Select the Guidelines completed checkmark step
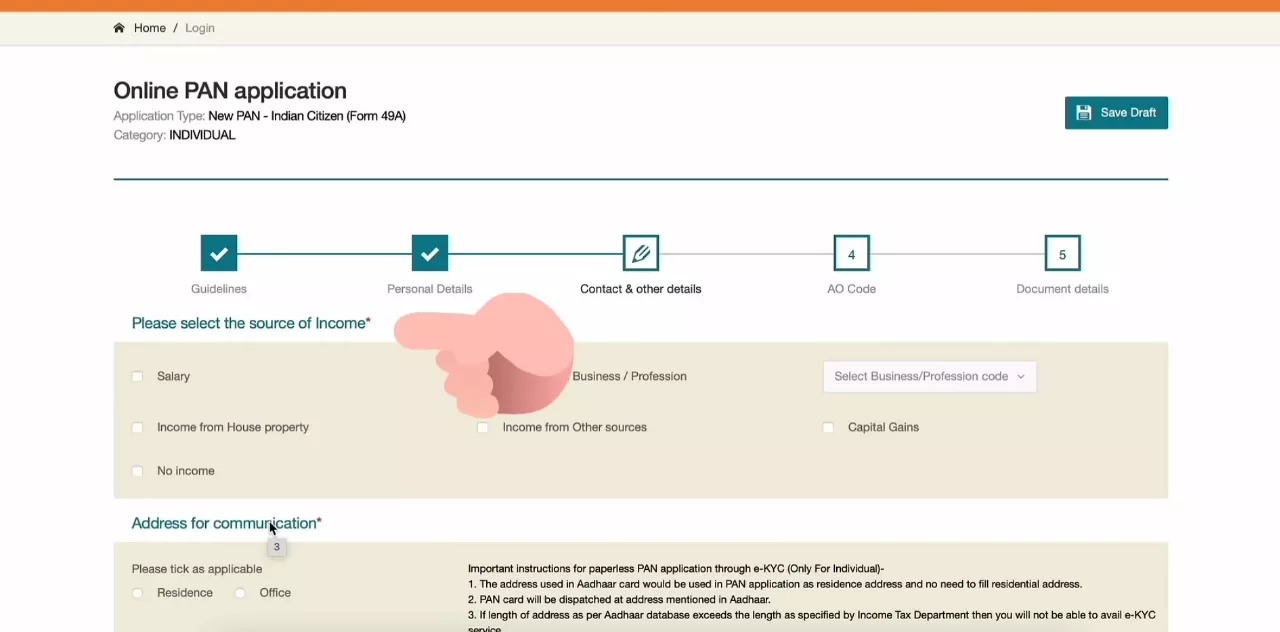Viewport: 1280px width, 632px height. coord(219,253)
